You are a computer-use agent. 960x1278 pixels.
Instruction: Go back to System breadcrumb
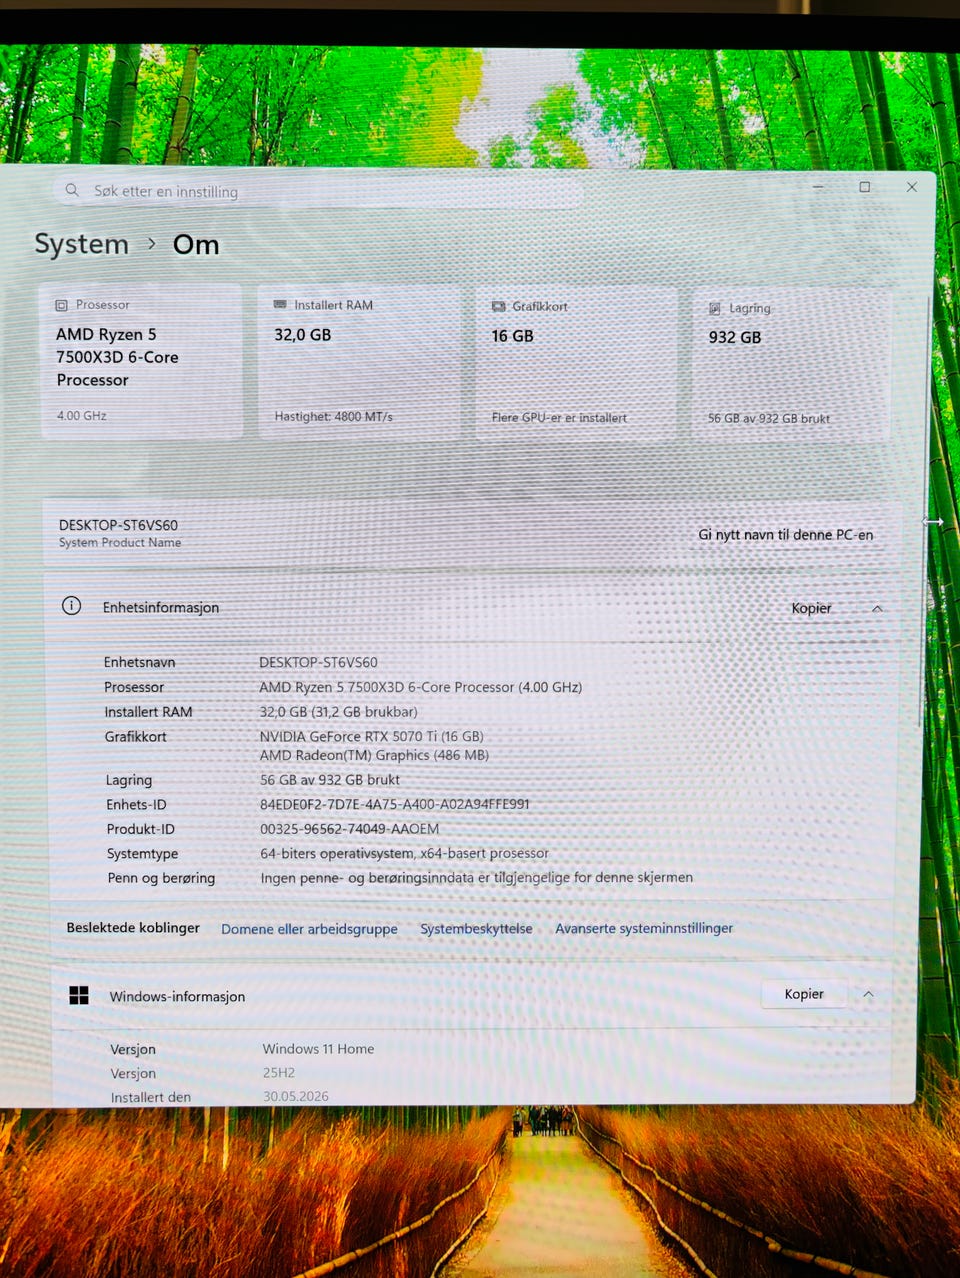(81, 244)
